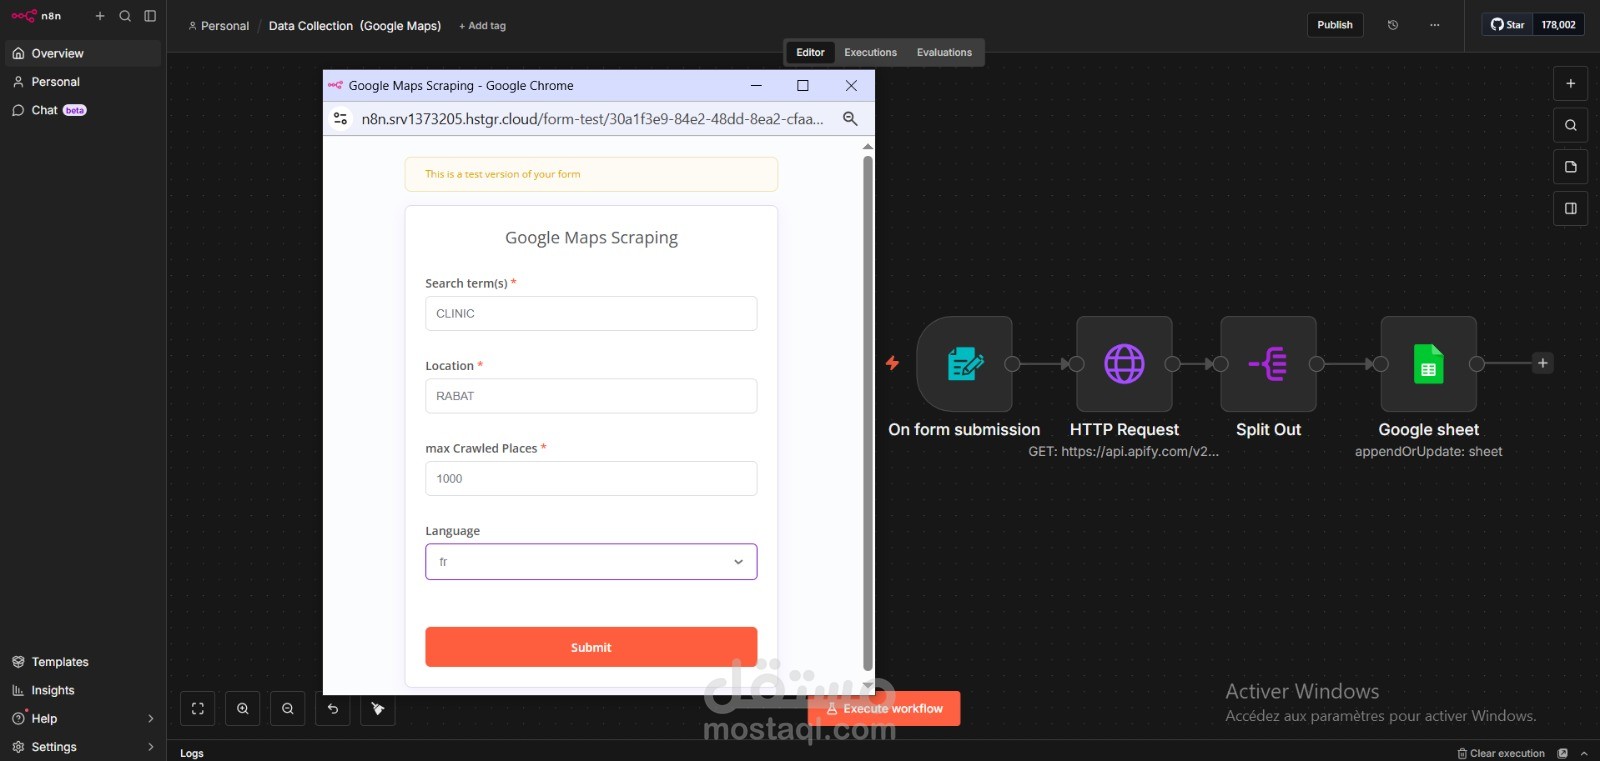Click the zoom magnifier in address bar
The image size is (1600, 761).
(850, 118)
